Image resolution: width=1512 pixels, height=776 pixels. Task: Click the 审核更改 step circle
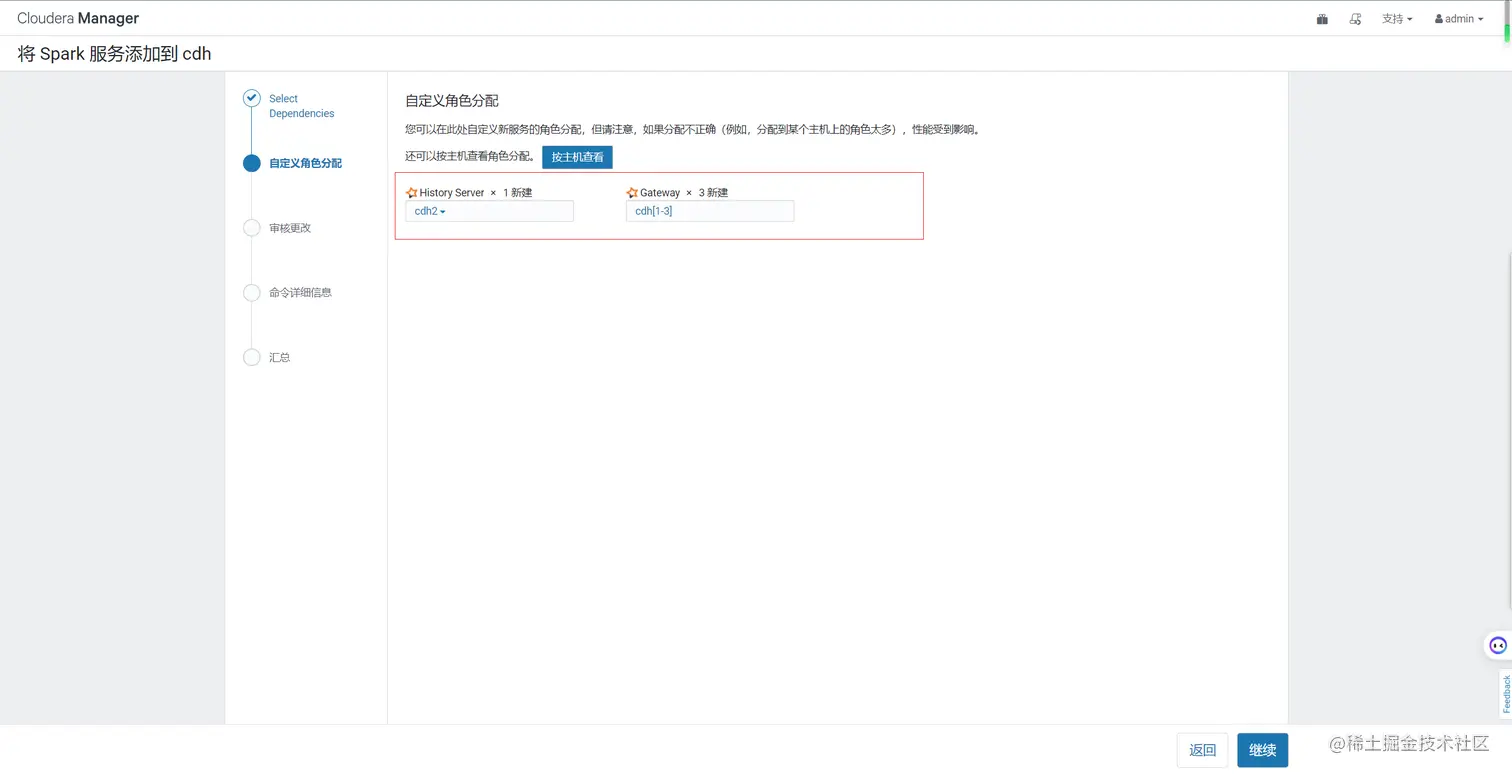click(252, 228)
